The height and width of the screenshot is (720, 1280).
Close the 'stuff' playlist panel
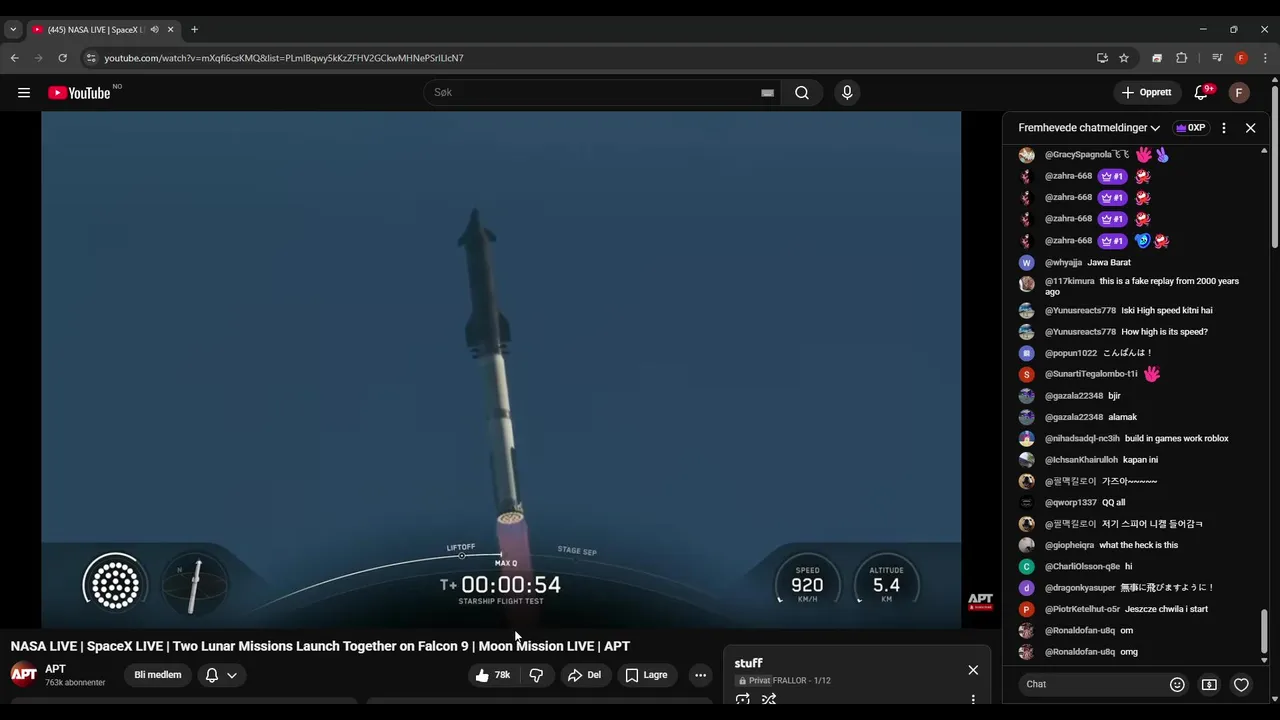click(973, 670)
